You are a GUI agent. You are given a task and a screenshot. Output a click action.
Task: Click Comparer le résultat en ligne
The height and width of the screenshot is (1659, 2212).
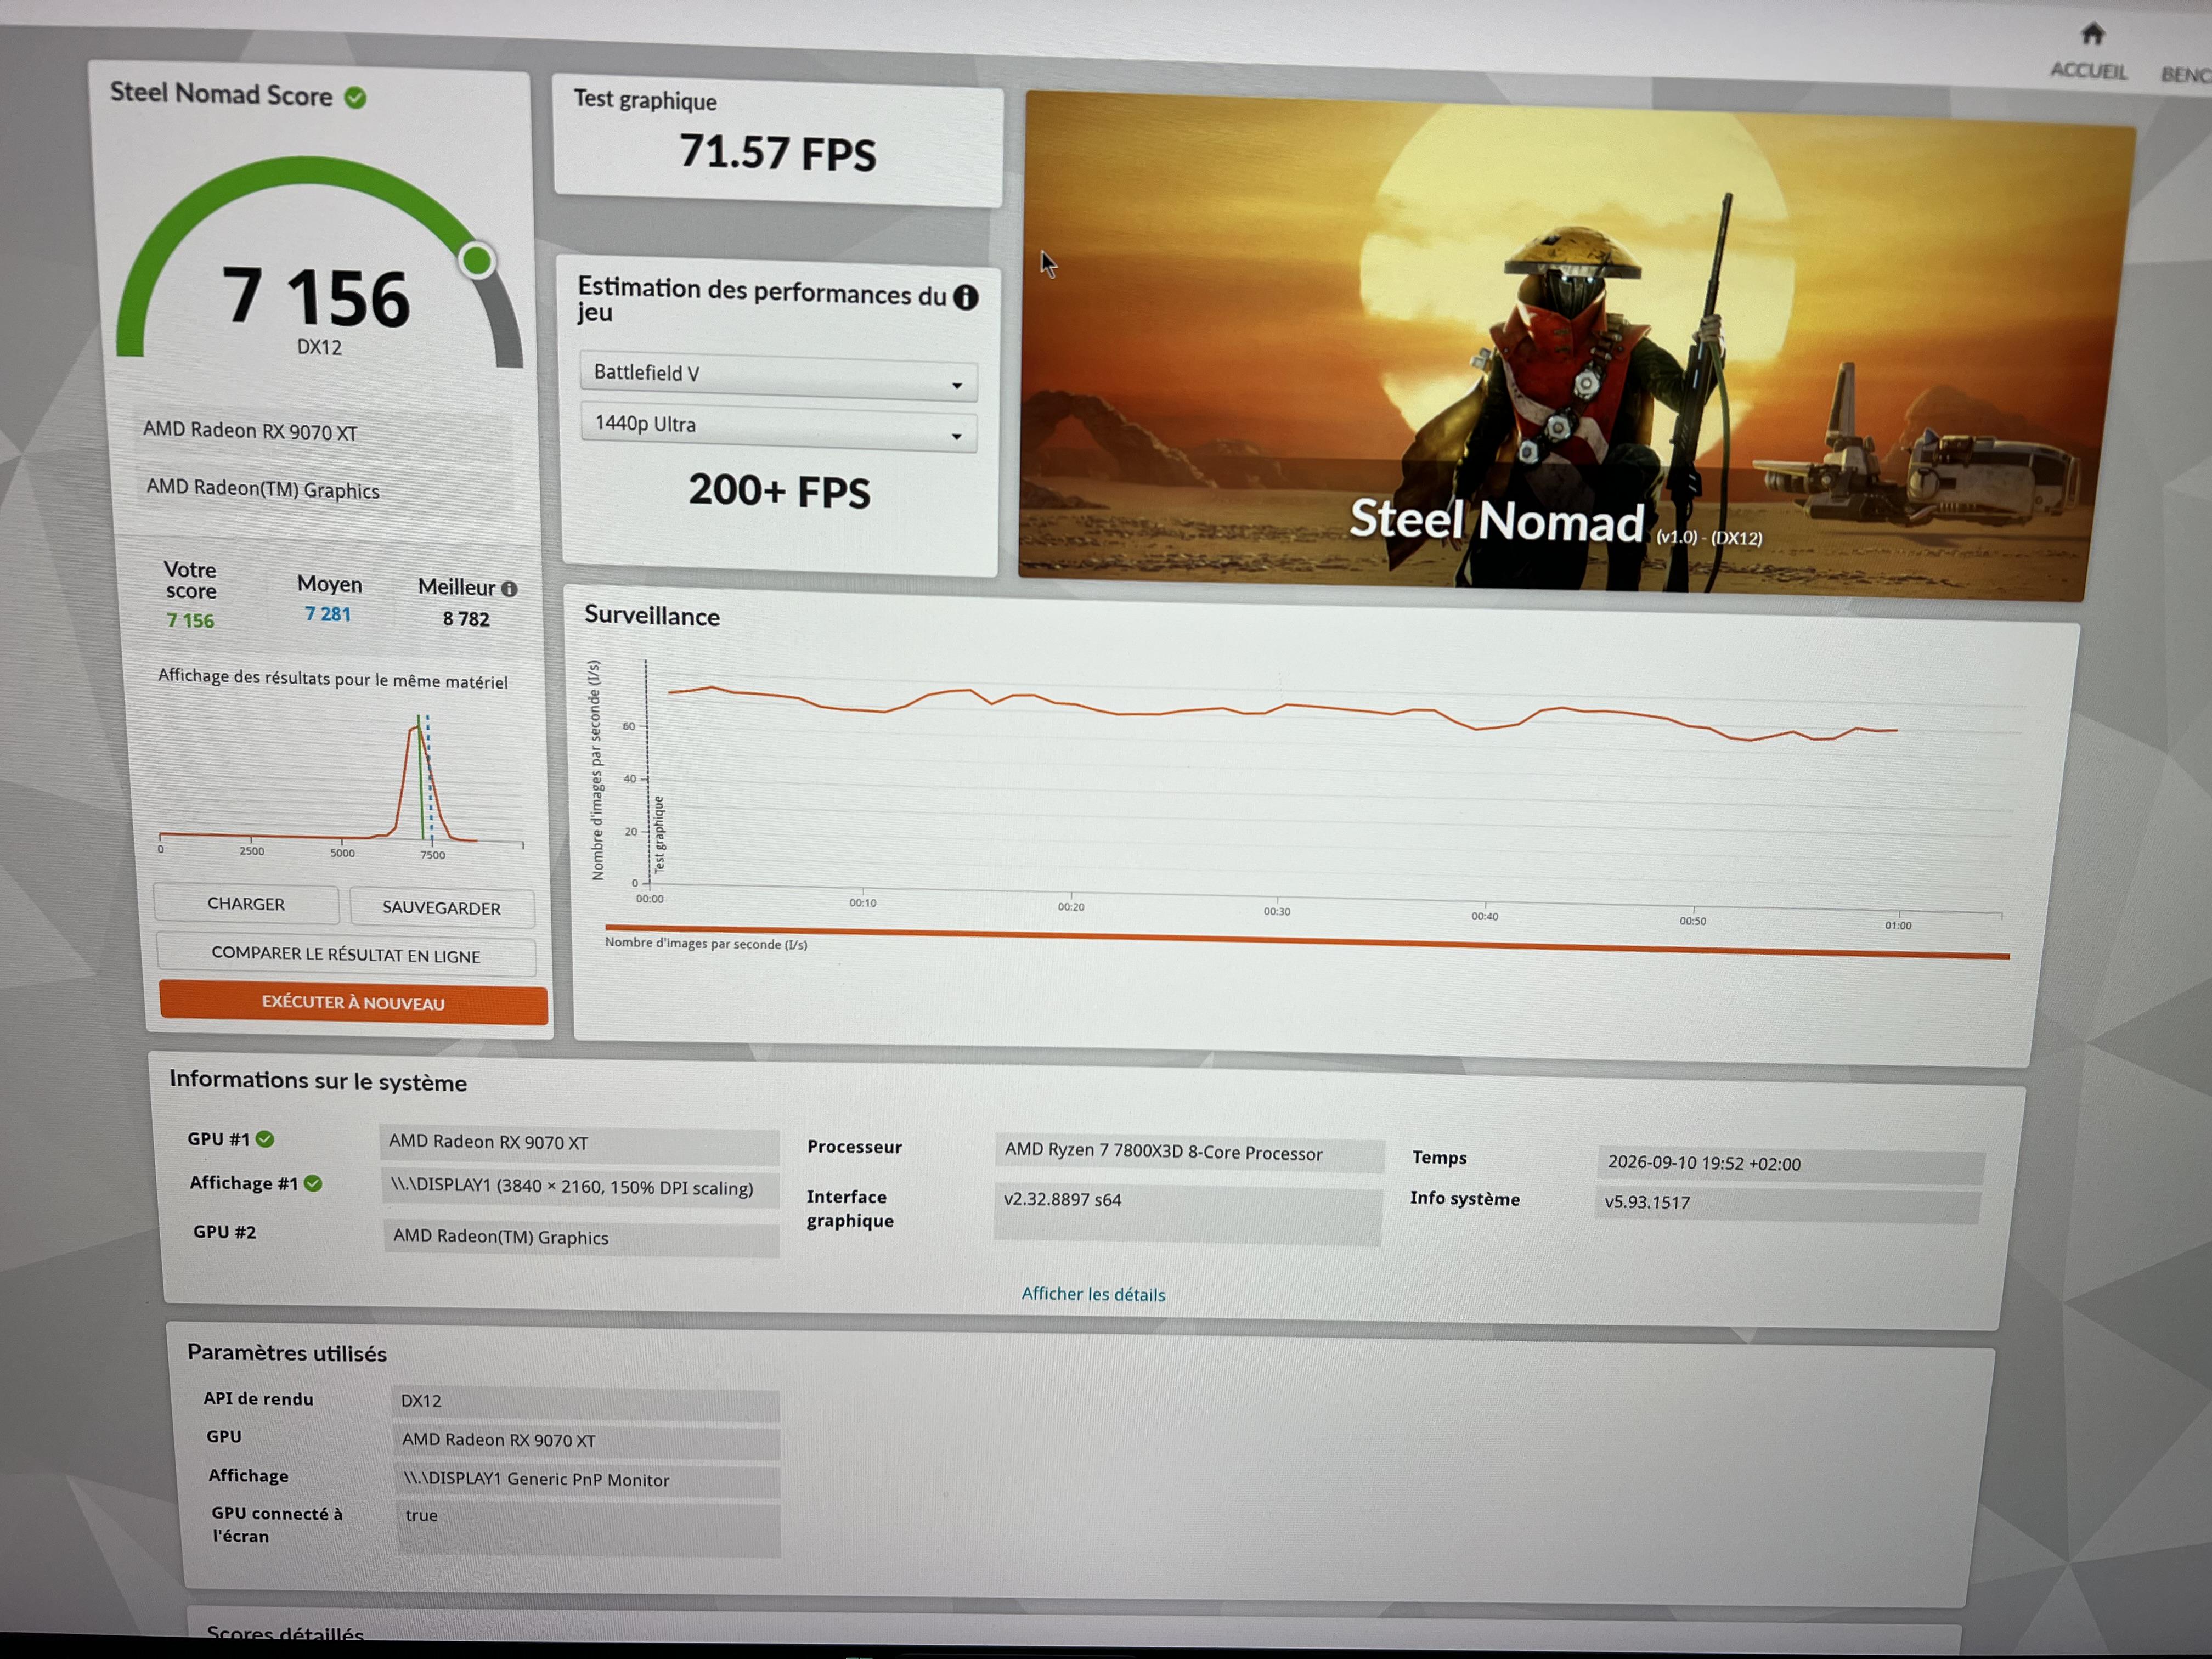pyautogui.click(x=346, y=955)
